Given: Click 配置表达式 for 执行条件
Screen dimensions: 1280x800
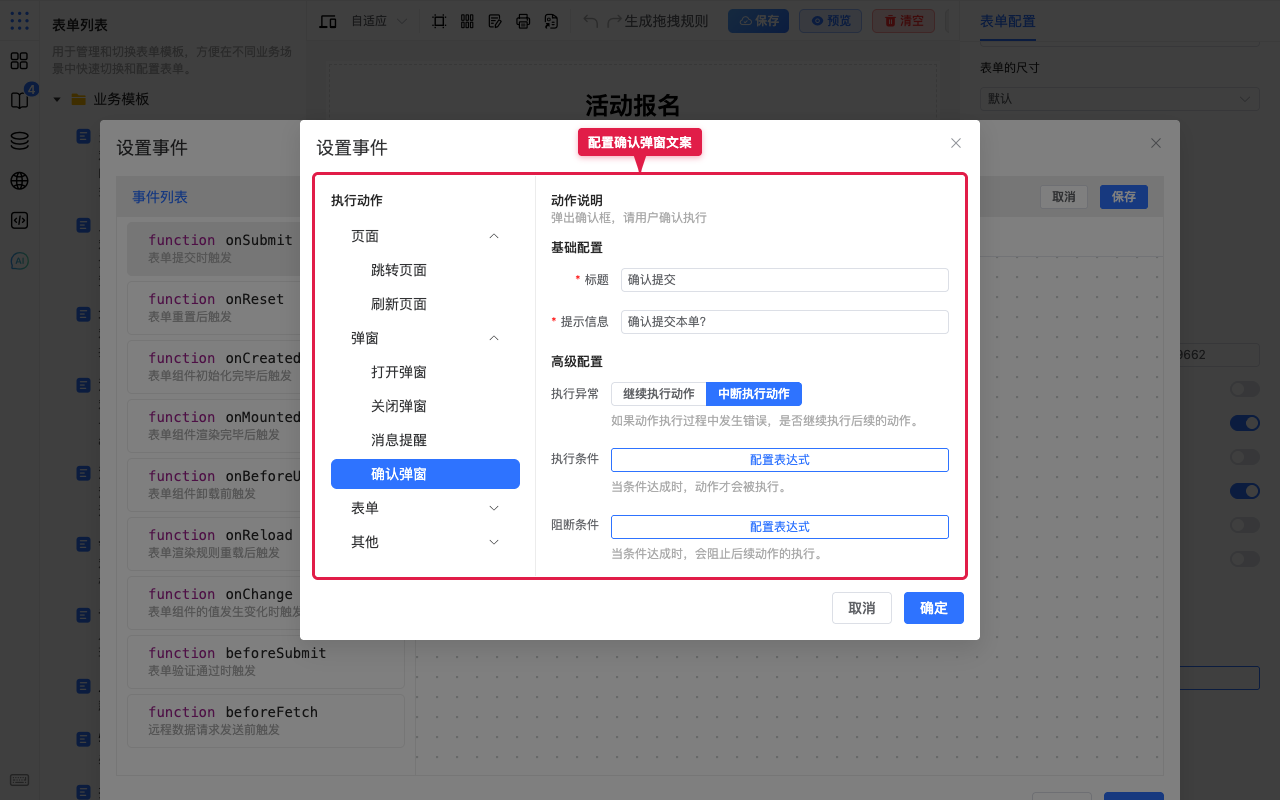Looking at the screenshot, I should [x=780, y=460].
